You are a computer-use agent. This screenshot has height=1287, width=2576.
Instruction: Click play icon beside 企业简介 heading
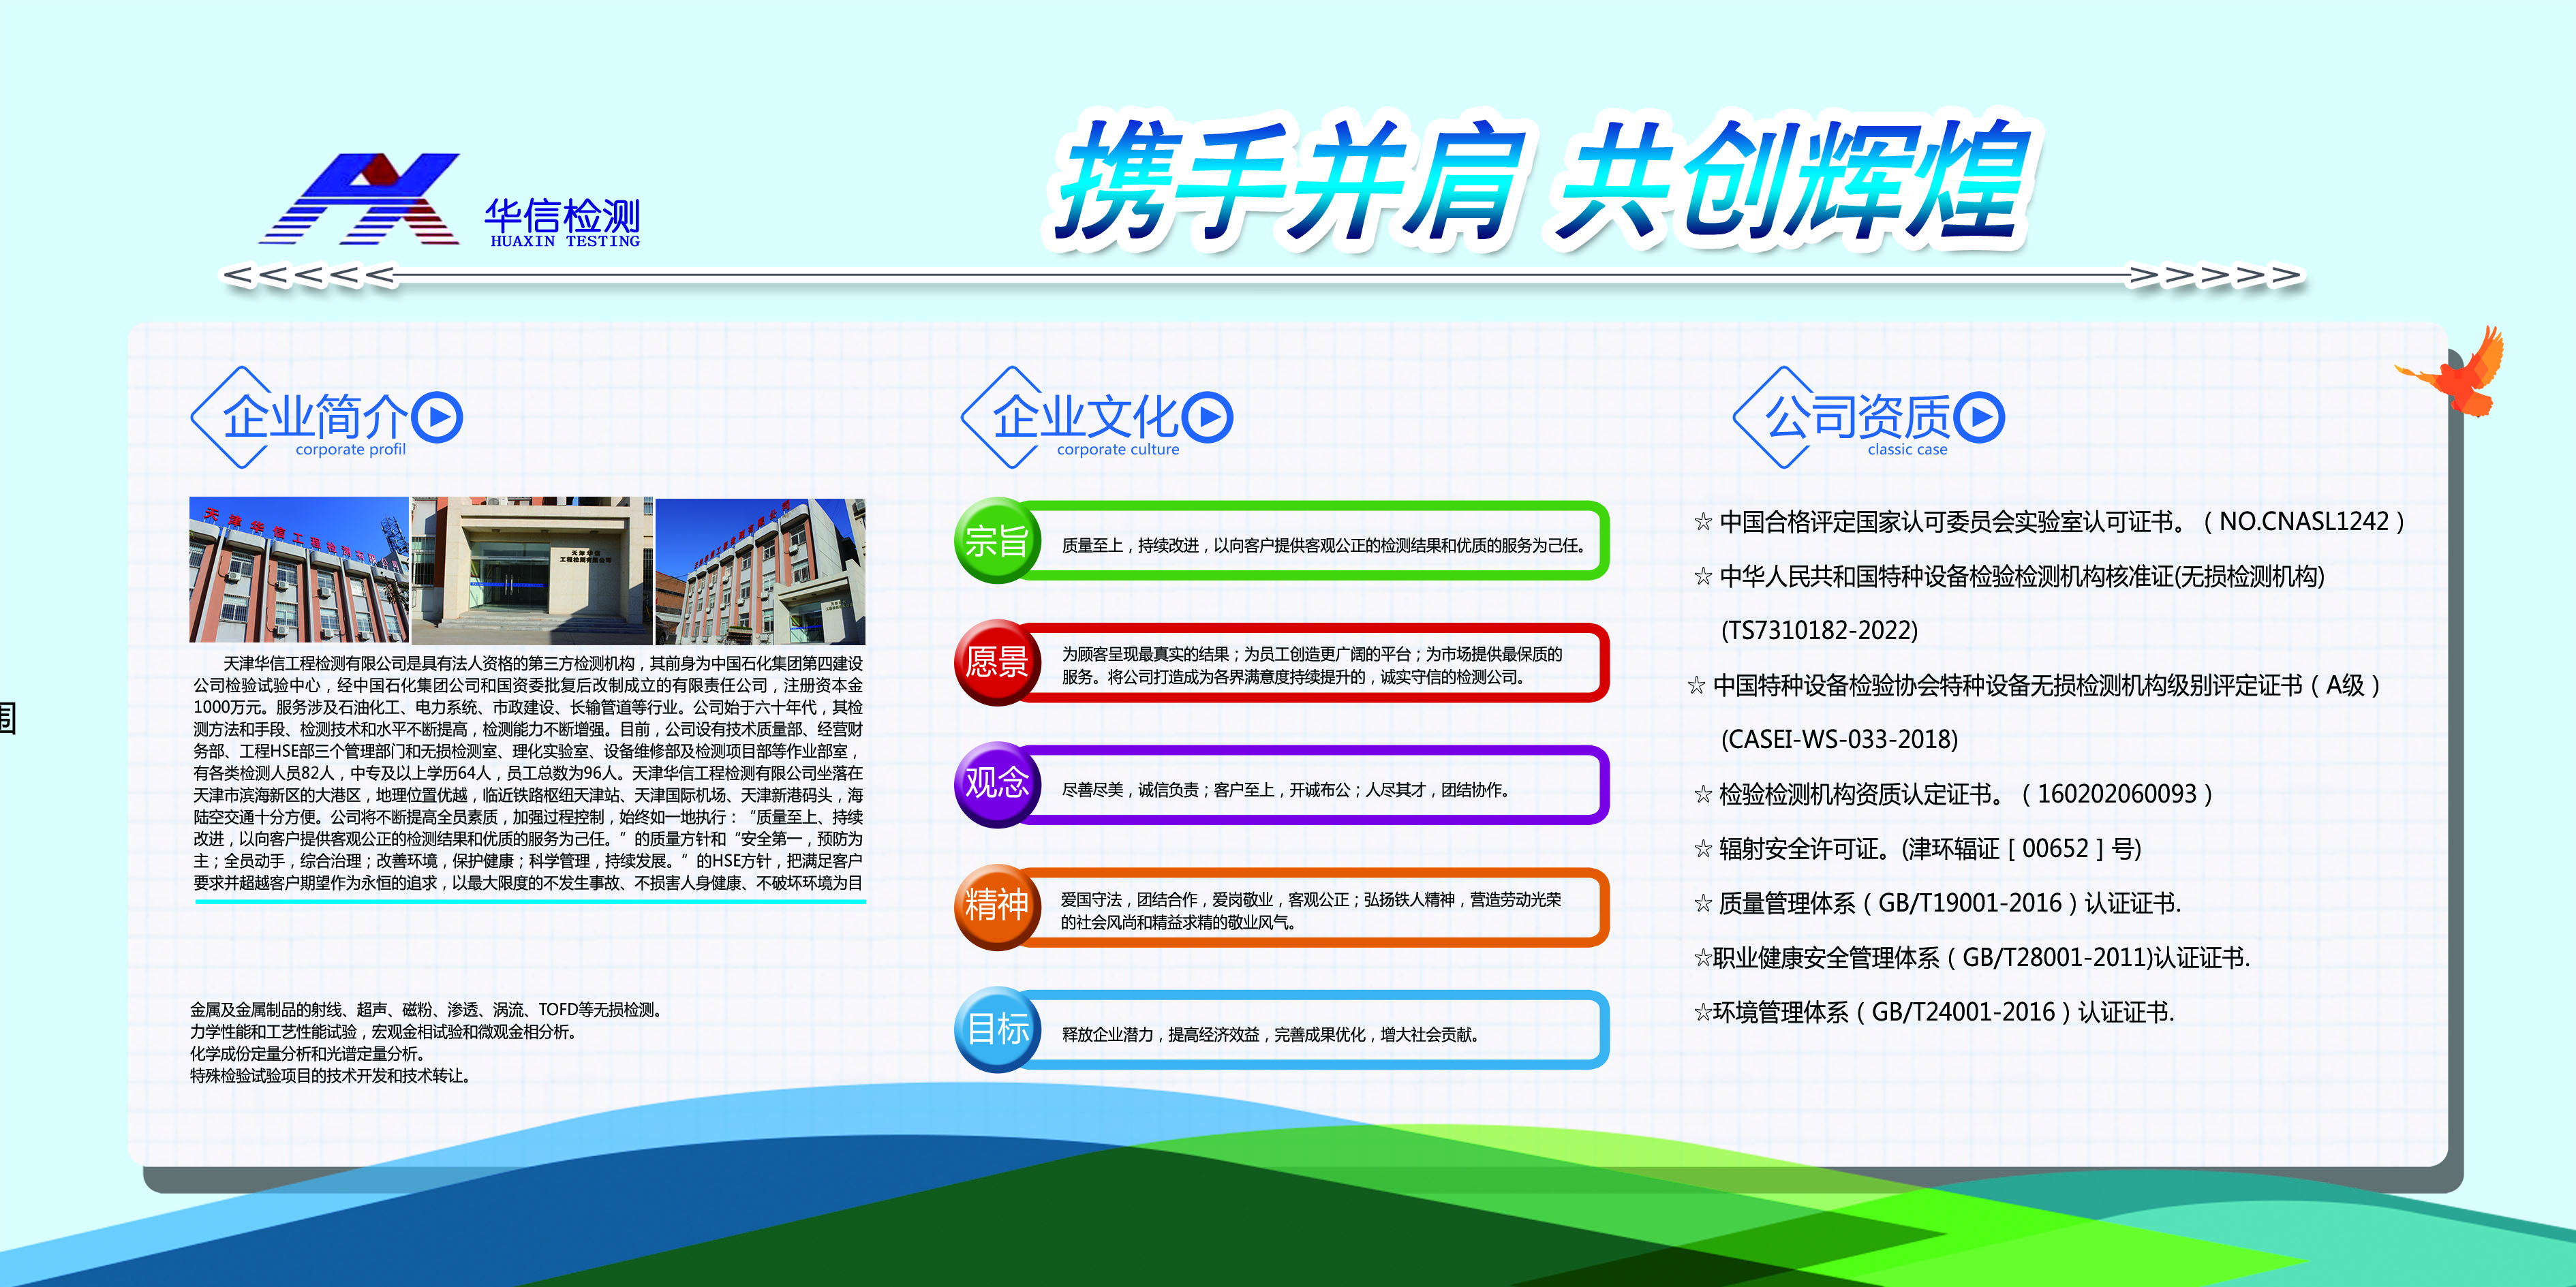pyautogui.click(x=438, y=417)
